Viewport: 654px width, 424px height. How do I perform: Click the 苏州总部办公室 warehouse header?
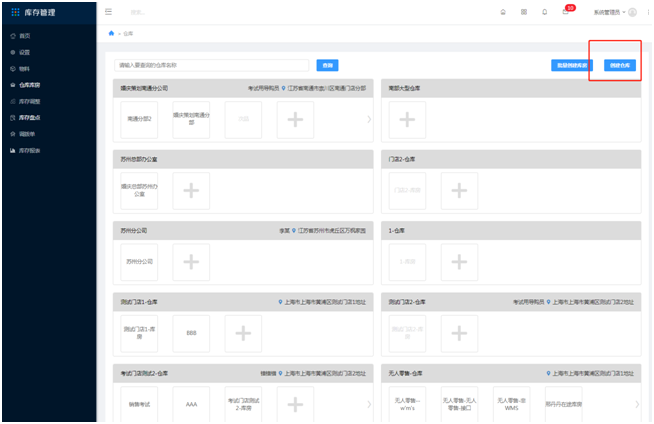[x=243, y=159]
